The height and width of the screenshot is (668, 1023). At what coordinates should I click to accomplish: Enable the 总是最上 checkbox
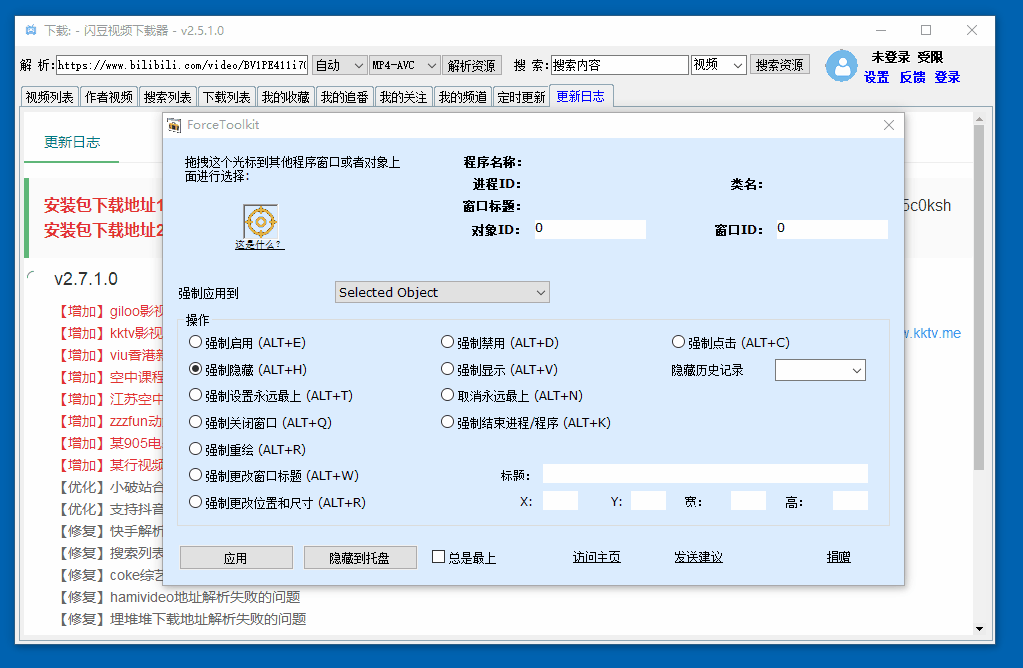[x=438, y=557]
